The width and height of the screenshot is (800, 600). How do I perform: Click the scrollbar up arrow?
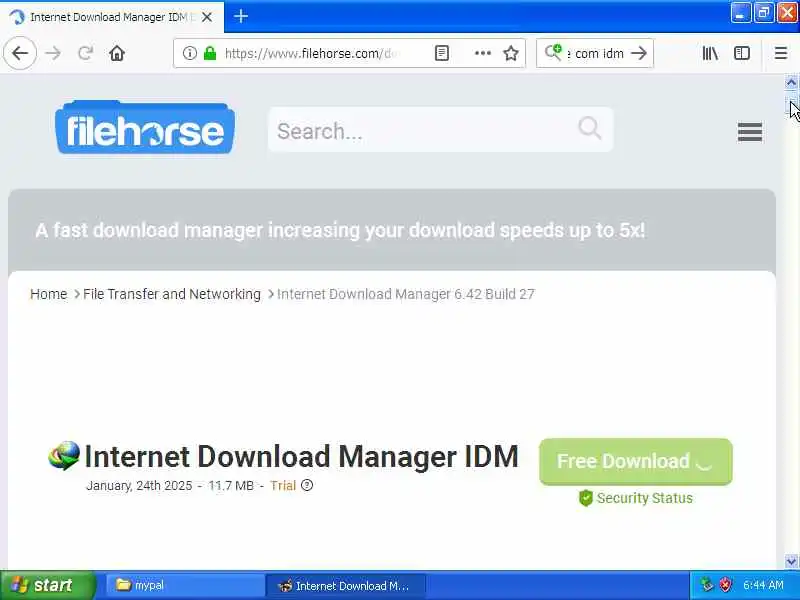[x=791, y=82]
